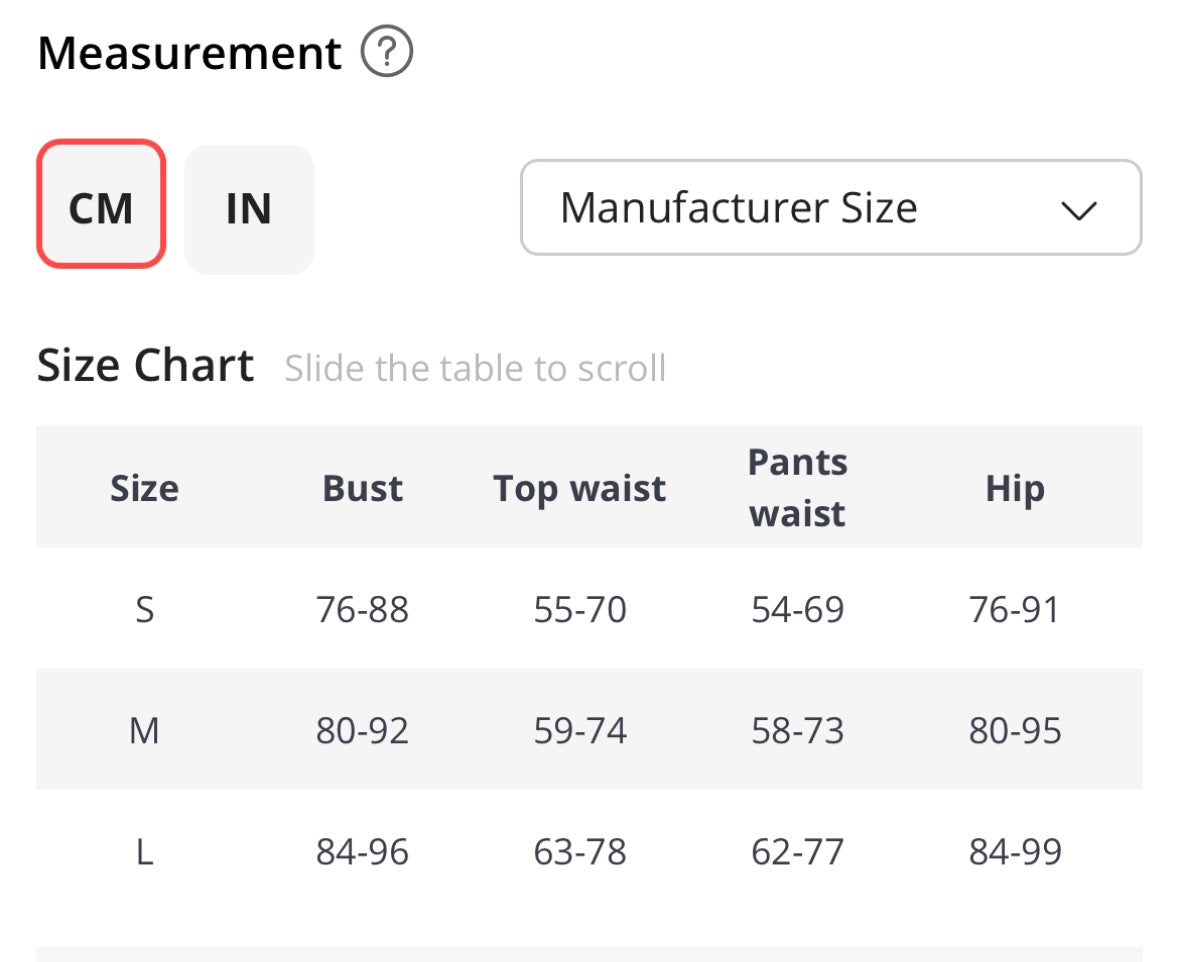Screen dimensions: 1179x962
Task: Click the Bust column header
Action: click(x=362, y=488)
